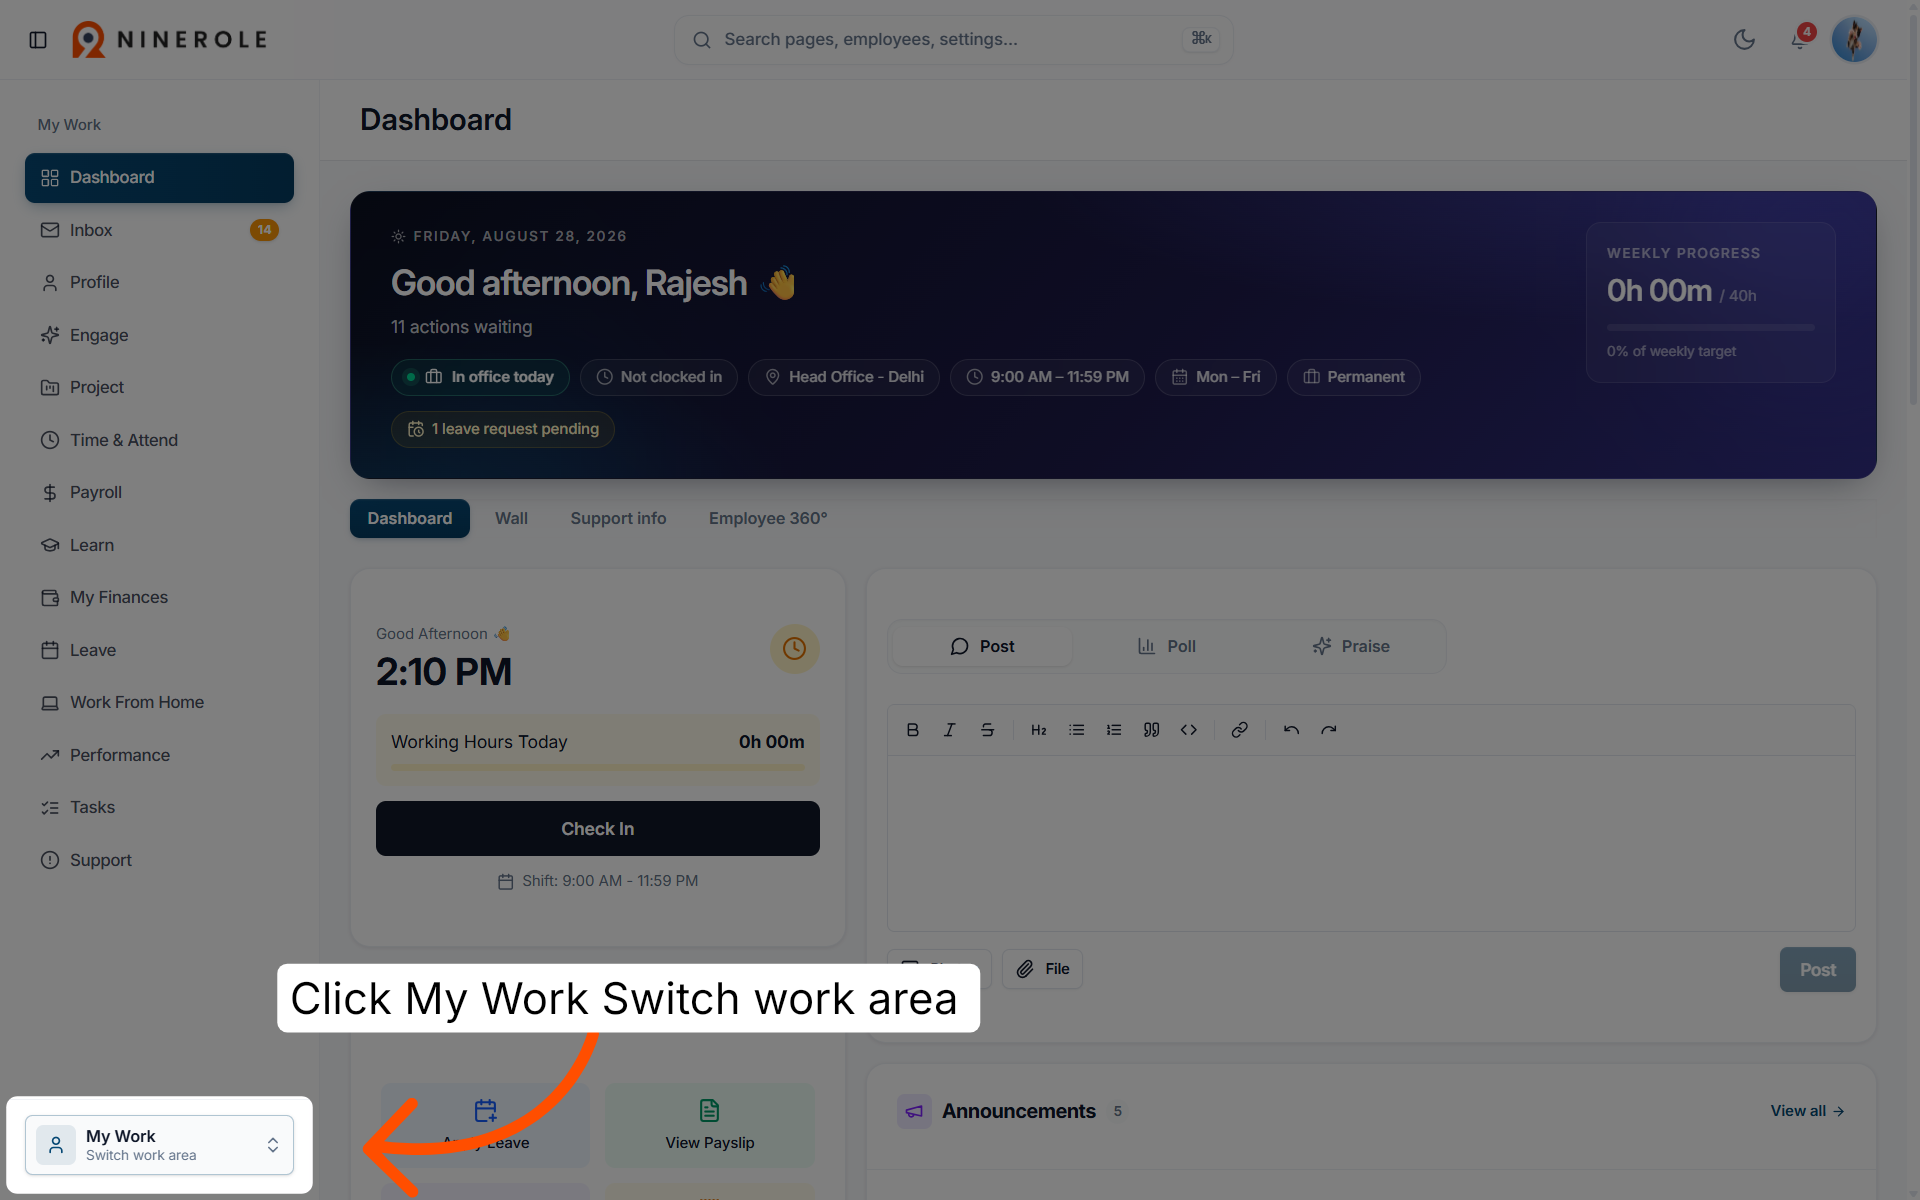1920x1200 pixels.
Task: Open Performance in sidebar
Action: point(159,755)
